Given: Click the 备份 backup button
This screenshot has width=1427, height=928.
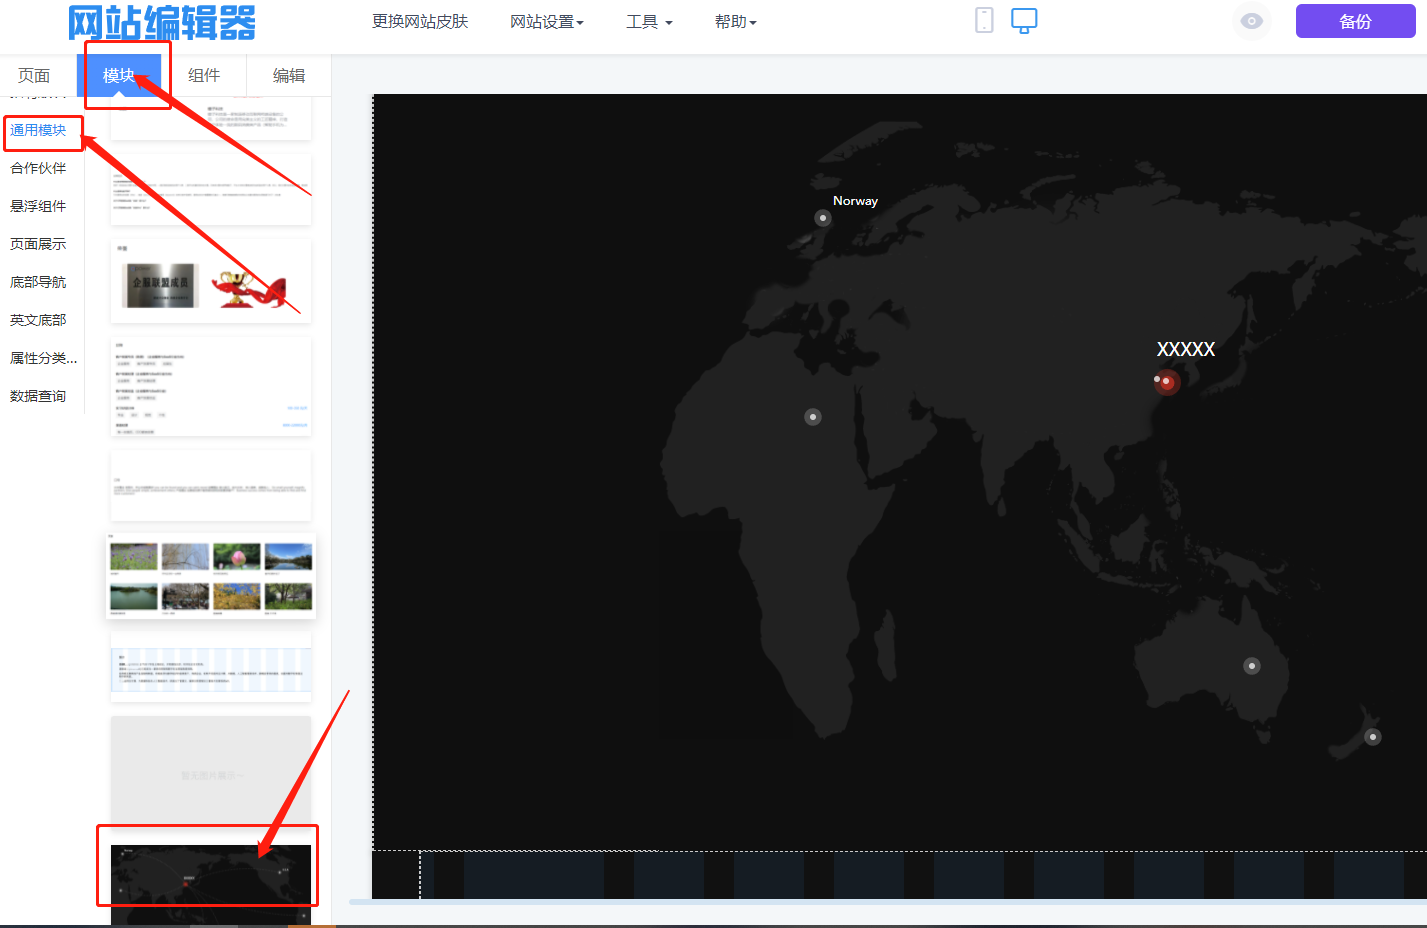Looking at the screenshot, I should click(x=1355, y=21).
